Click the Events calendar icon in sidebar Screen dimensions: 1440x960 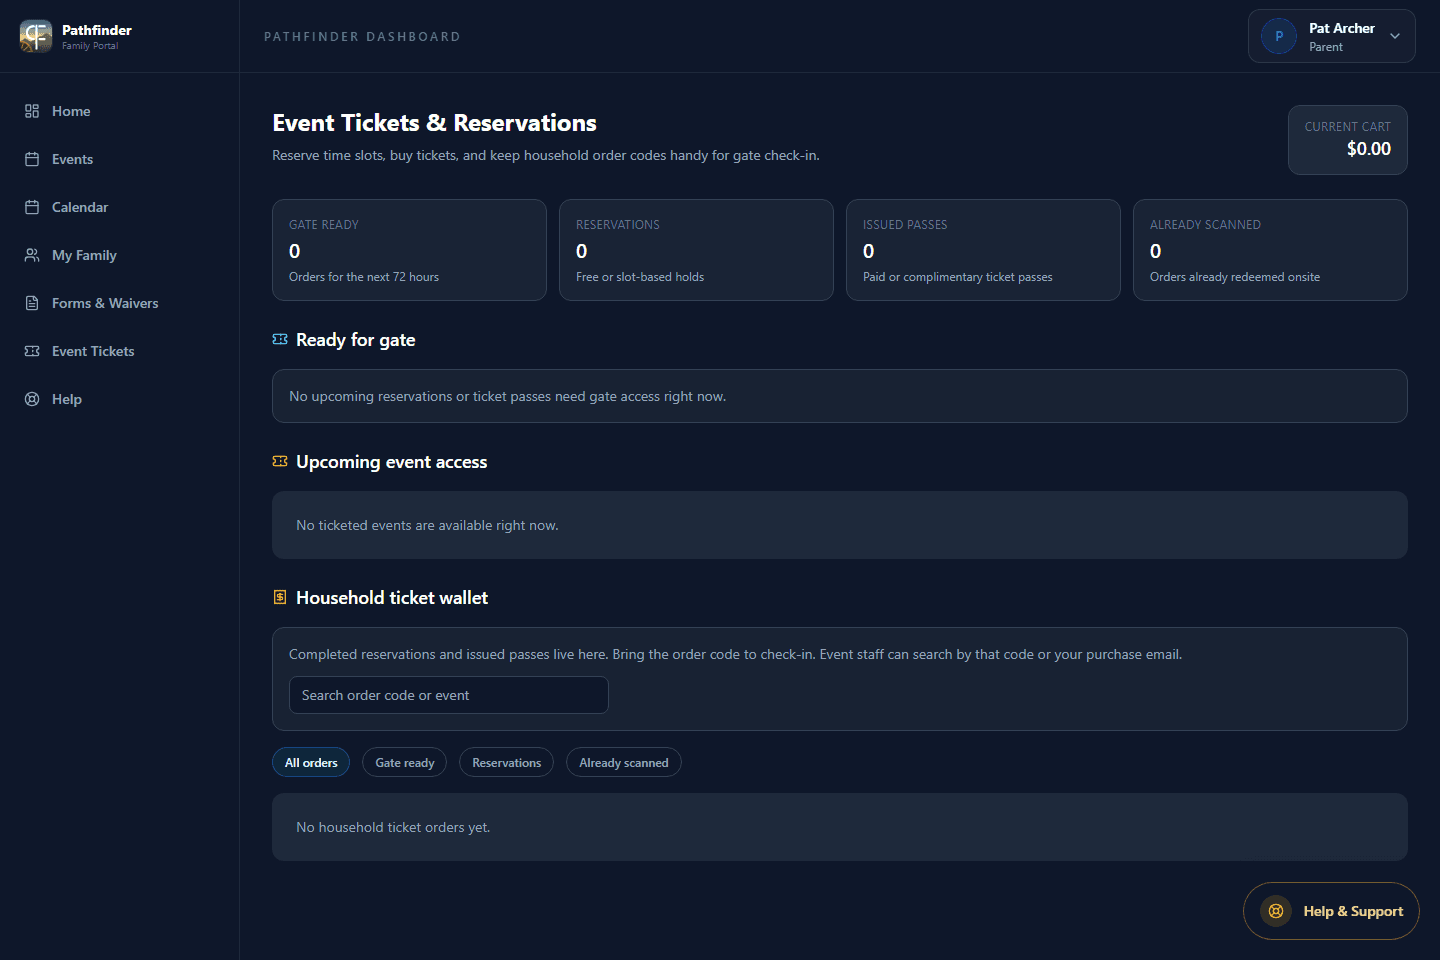tap(32, 159)
